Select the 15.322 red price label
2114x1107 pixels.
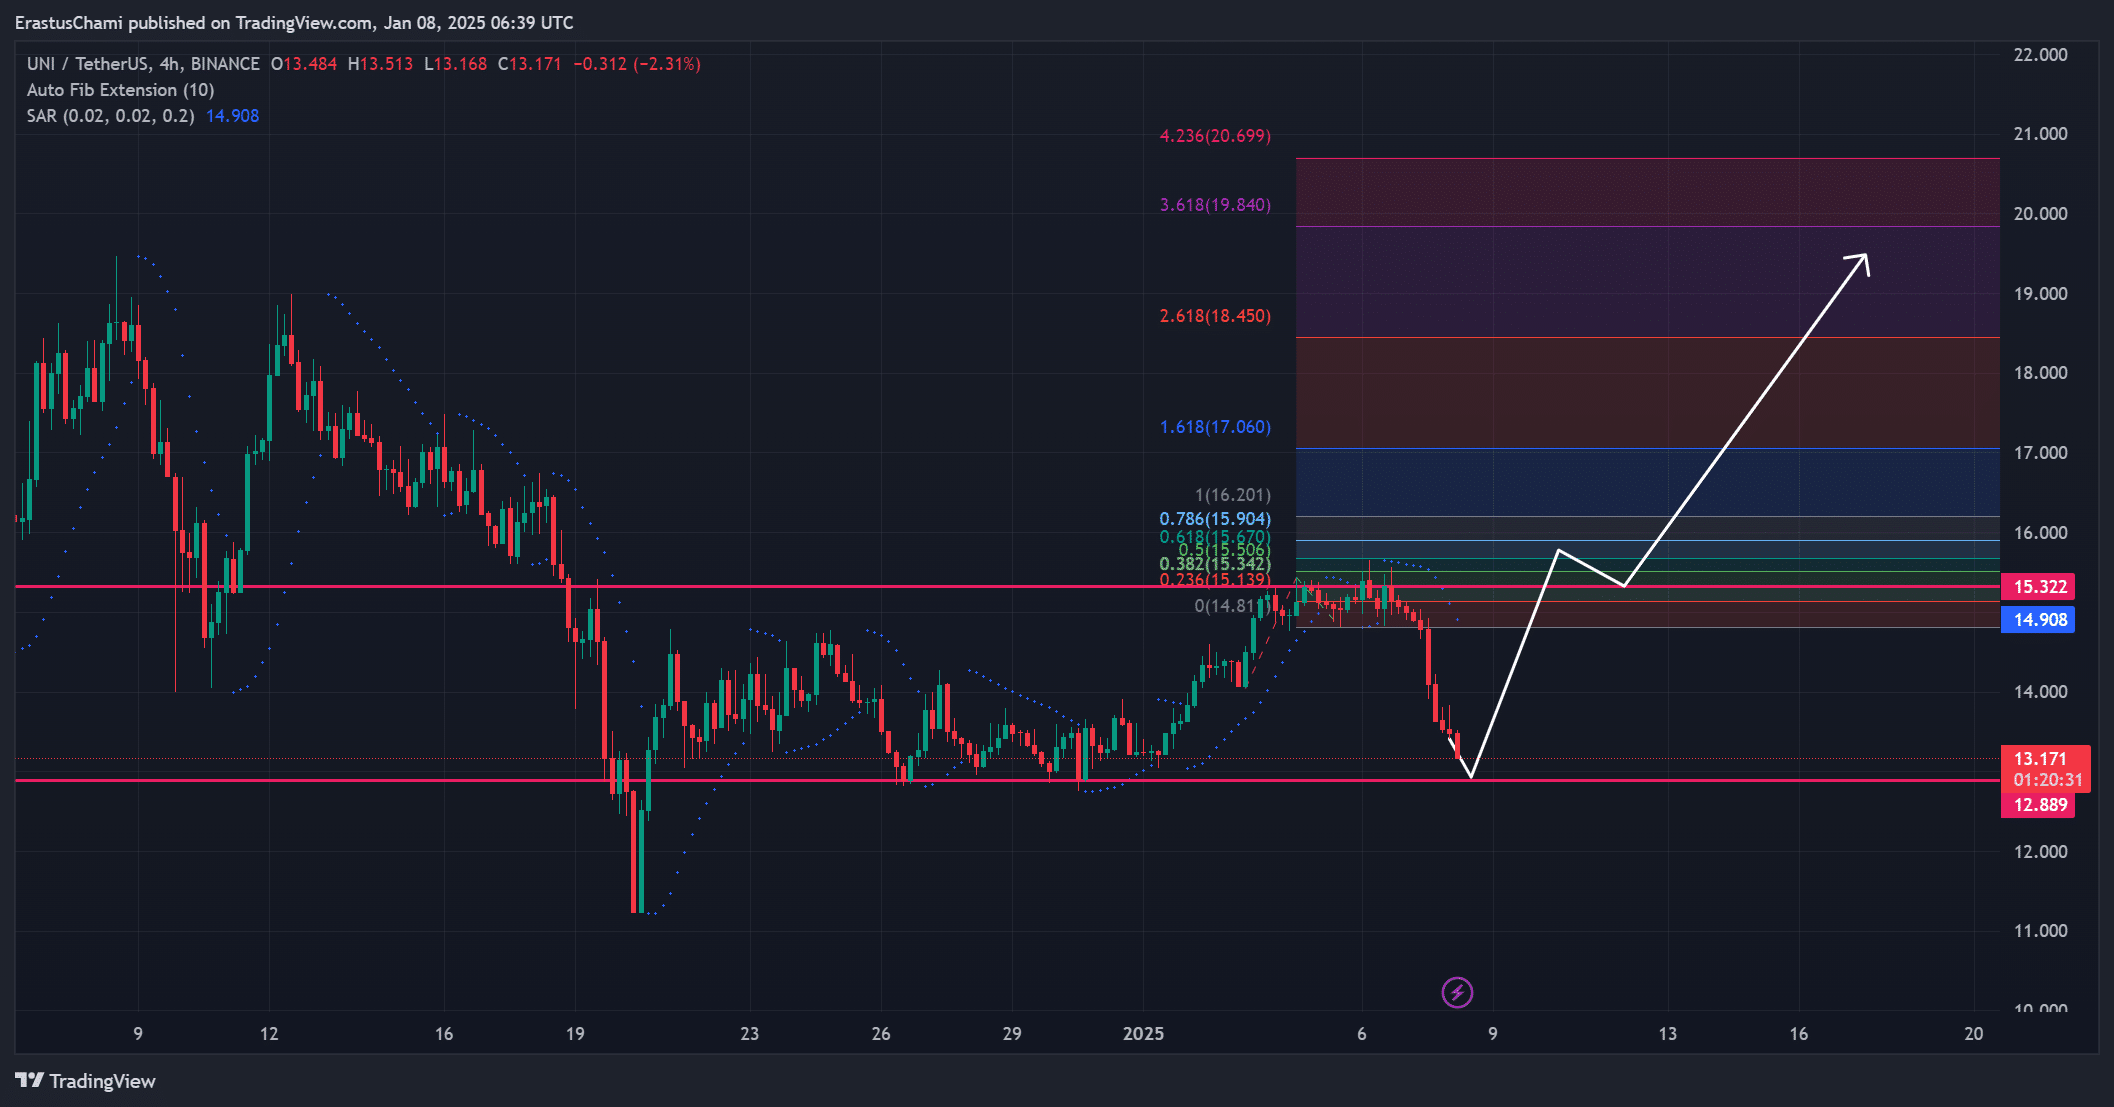(2038, 587)
